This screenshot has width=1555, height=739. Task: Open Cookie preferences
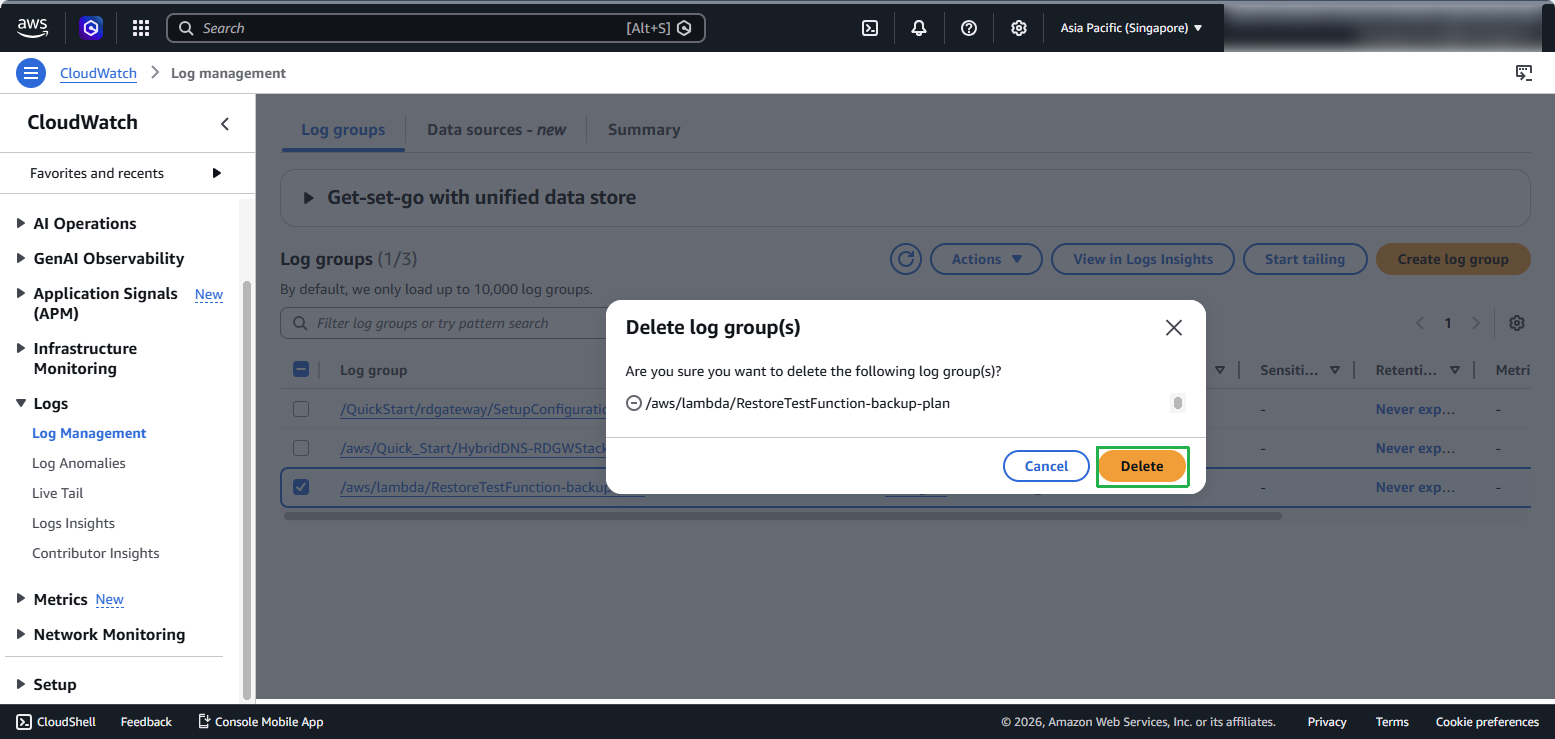click(x=1487, y=721)
